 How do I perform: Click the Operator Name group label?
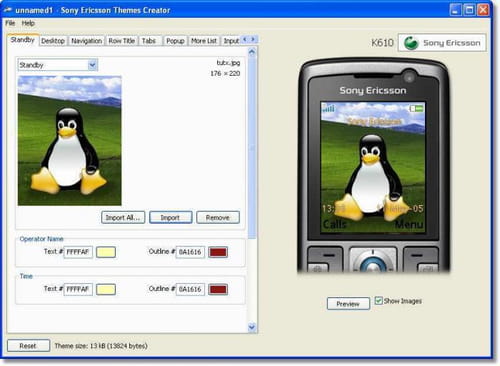(41, 239)
